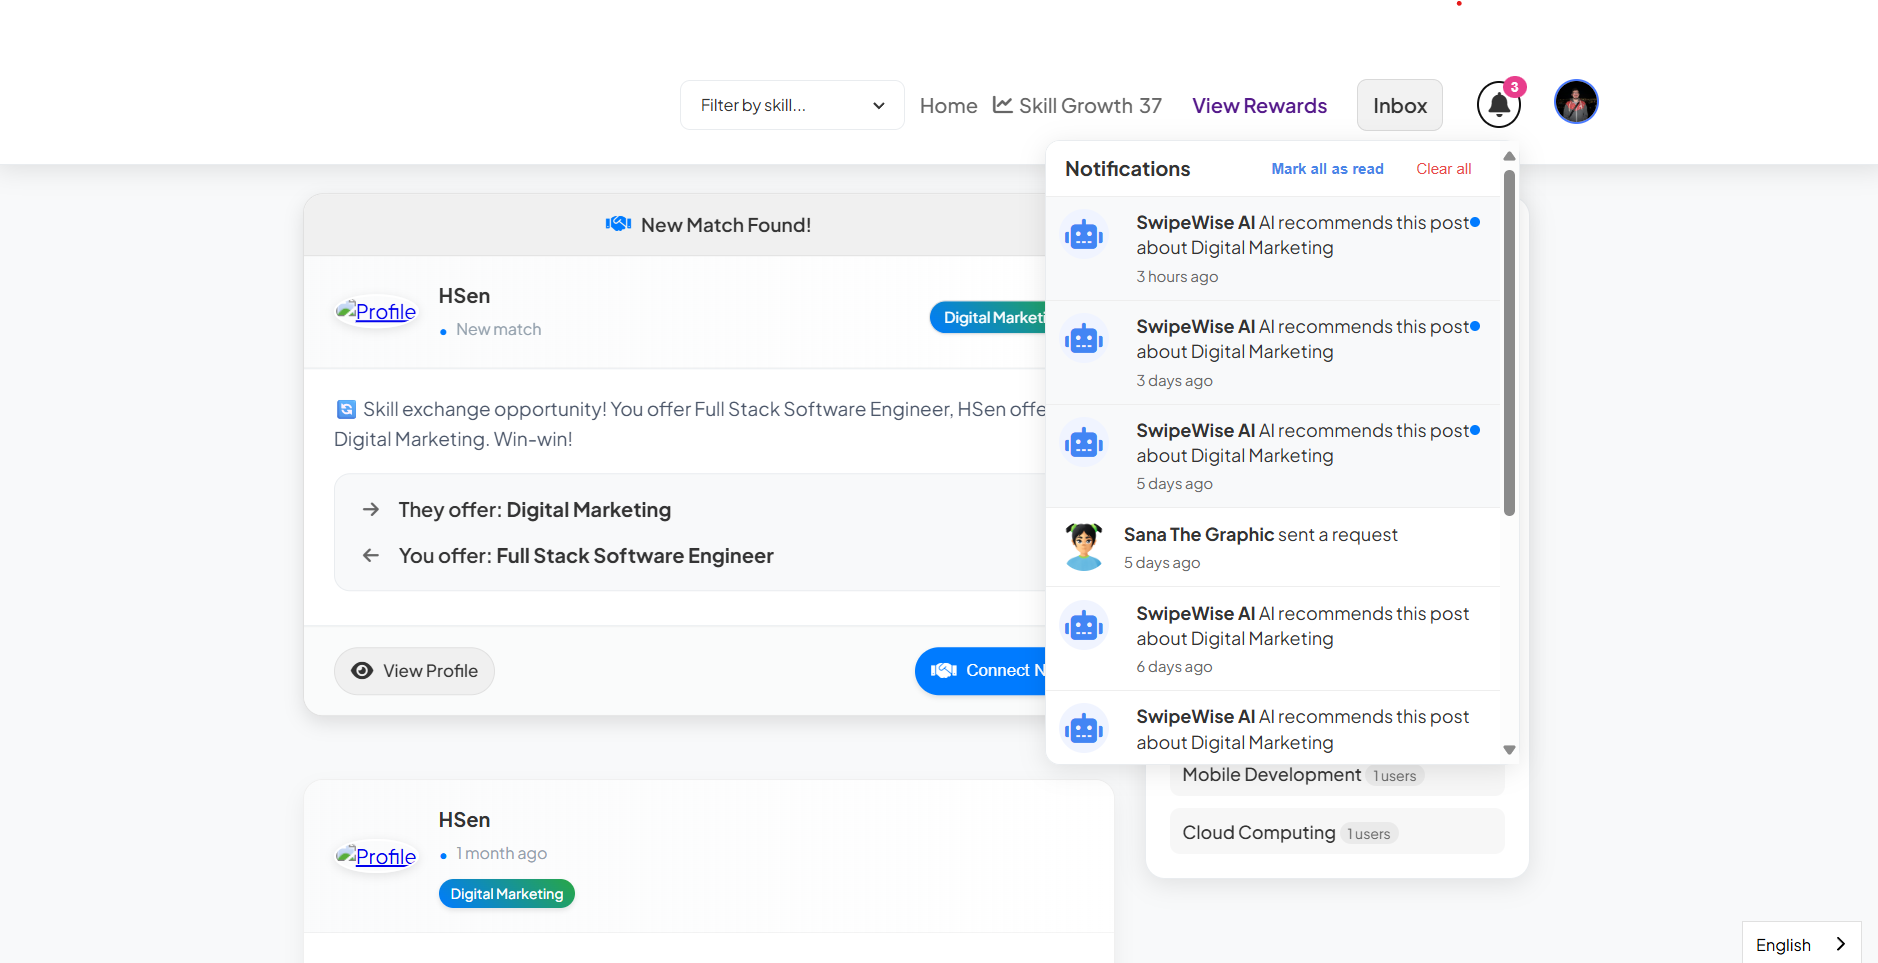Screen dimensions: 1878x963
Task: Click the right arrow beside They offer
Action: point(371,509)
